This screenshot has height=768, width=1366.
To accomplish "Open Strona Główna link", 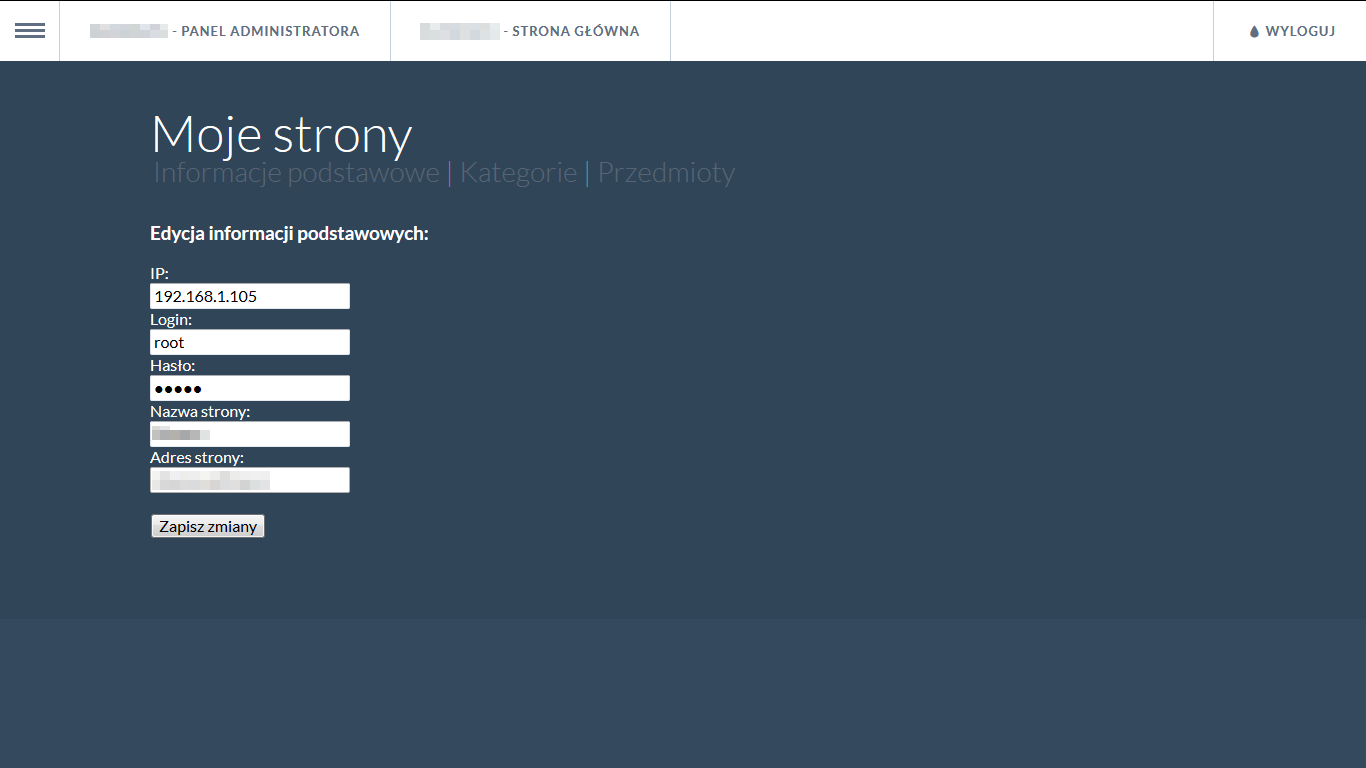I will 530,31.
